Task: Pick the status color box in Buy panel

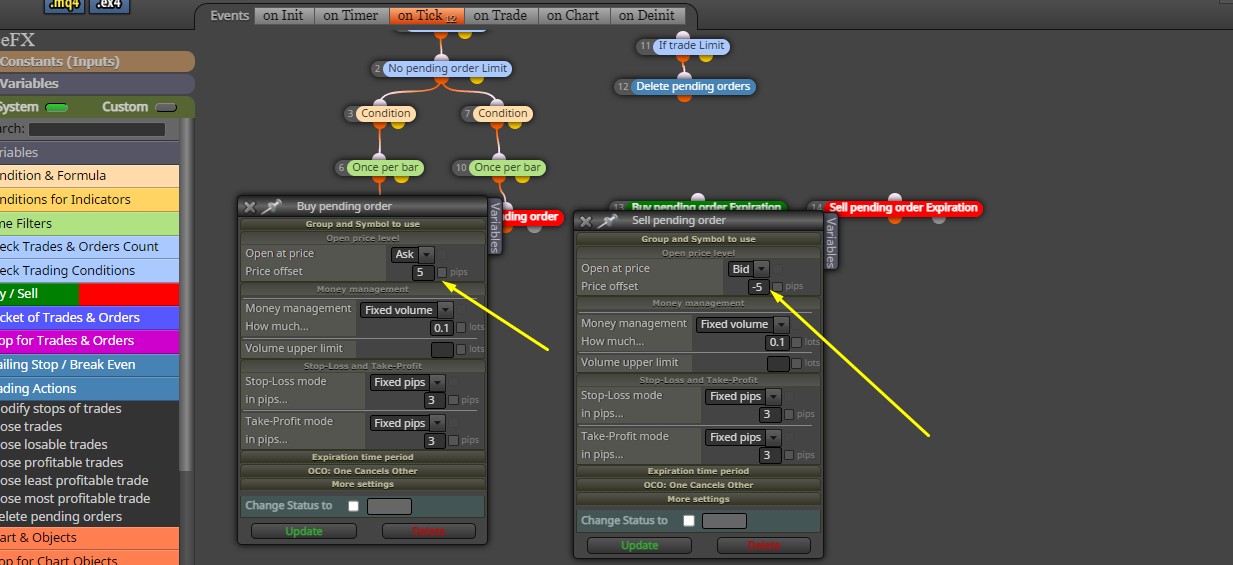Action: pyautogui.click(x=389, y=507)
